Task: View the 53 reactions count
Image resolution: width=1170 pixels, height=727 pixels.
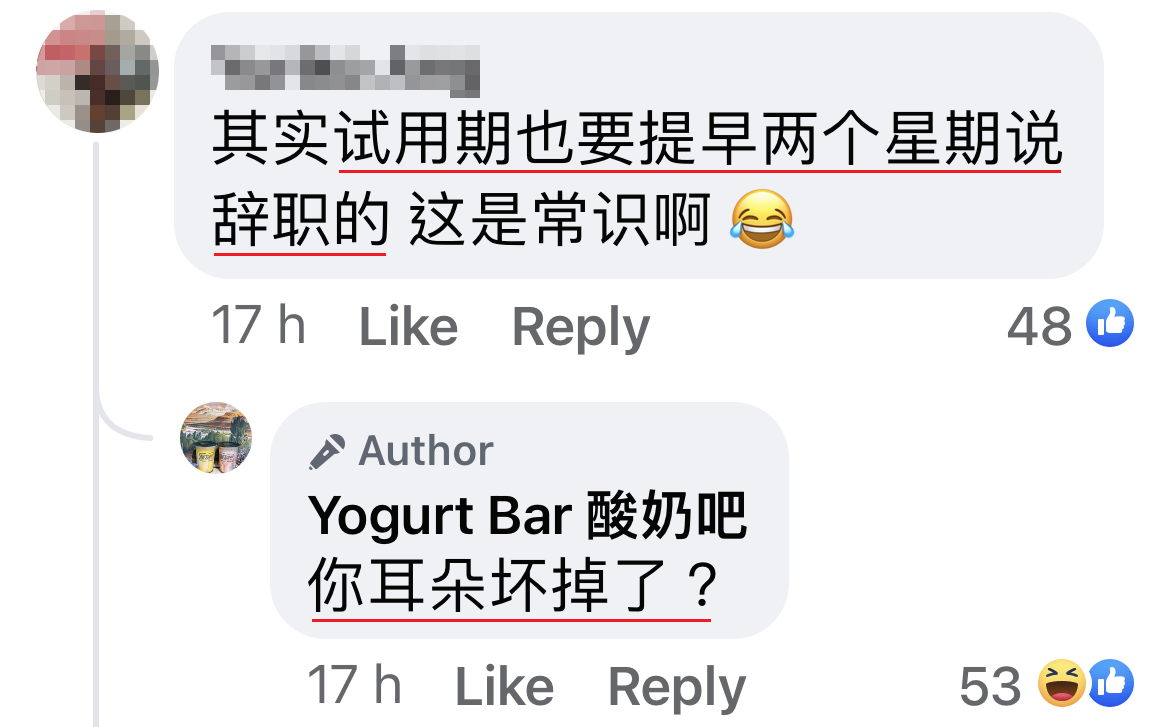Action: pyautogui.click(x=990, y=686)
